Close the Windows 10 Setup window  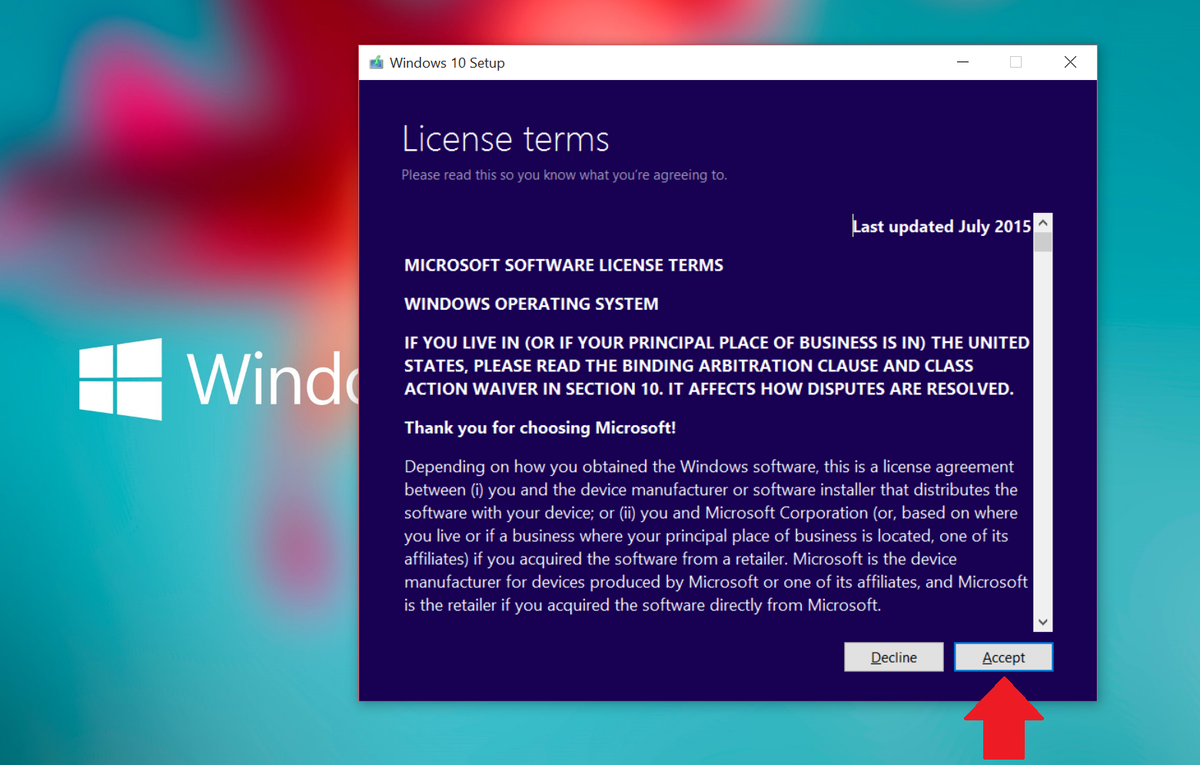tap(1070, 62)
